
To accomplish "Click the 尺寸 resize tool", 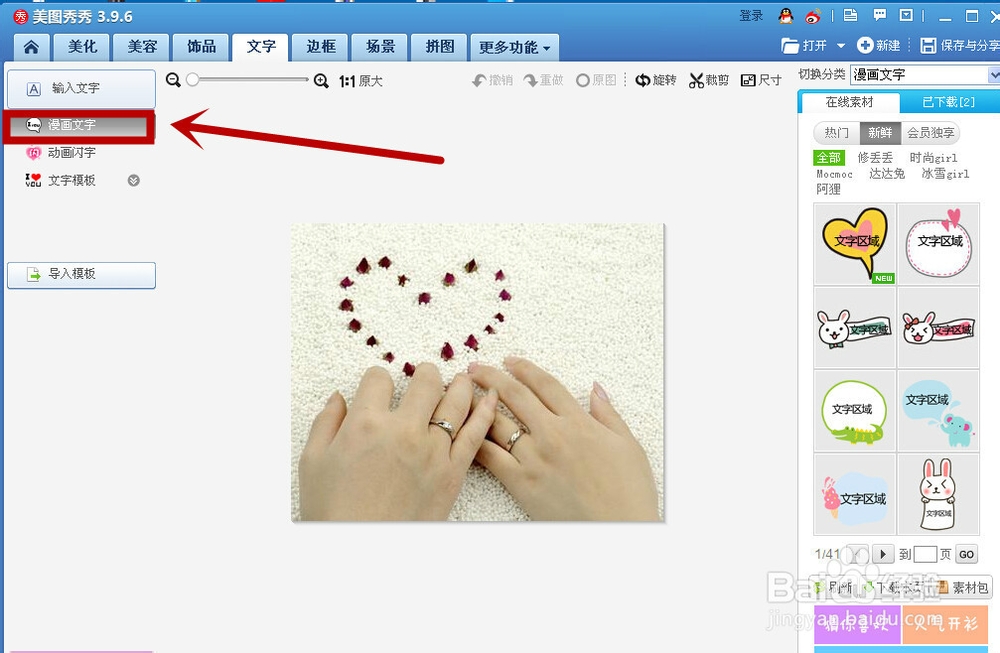I will click(x=761, y=79).
